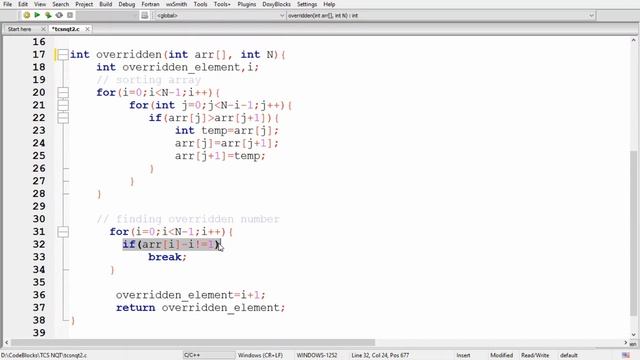The height and width of the screenshot is (360, 640).
Task: Click the Insert mode status entry
Action: (x=463, y=355)
